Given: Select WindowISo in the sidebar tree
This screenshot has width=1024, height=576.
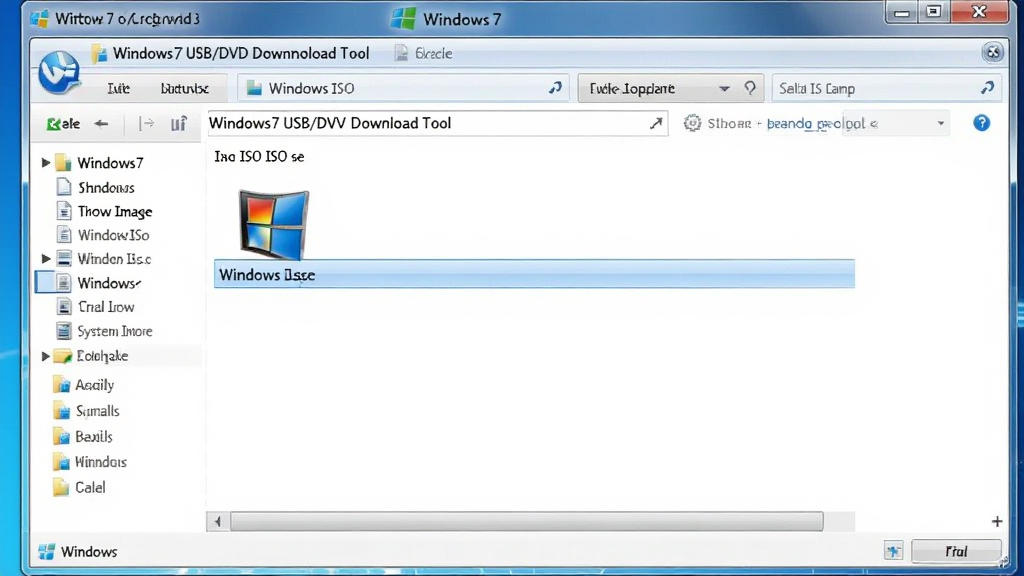Looking at the screenshot, I should 113,235.
